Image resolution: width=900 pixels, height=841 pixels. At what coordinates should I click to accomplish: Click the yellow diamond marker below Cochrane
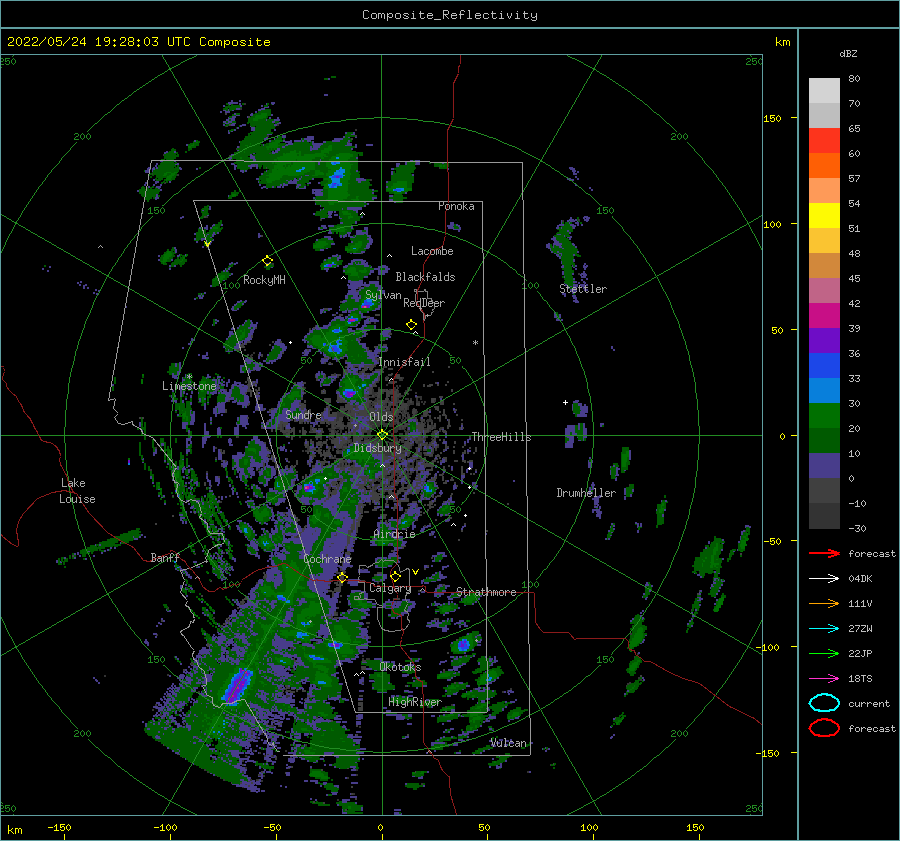coord(343,577)
